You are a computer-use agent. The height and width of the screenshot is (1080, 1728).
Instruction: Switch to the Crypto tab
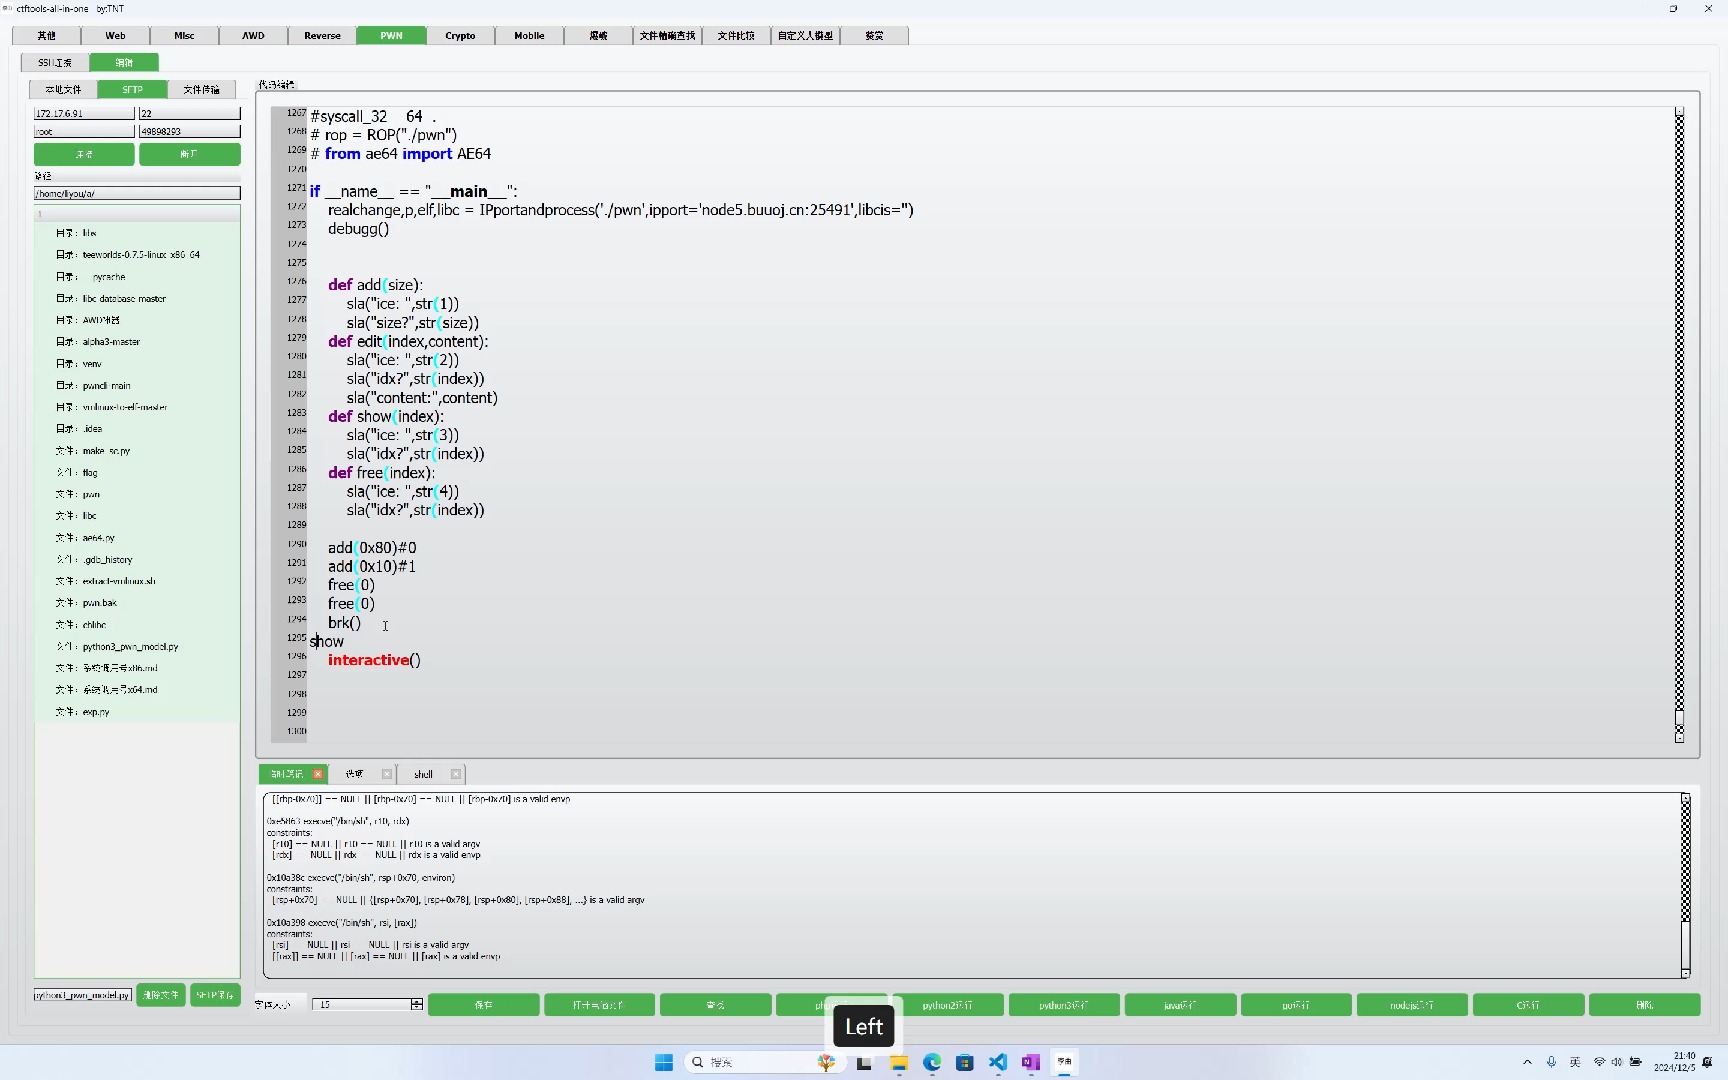point(459,35)
